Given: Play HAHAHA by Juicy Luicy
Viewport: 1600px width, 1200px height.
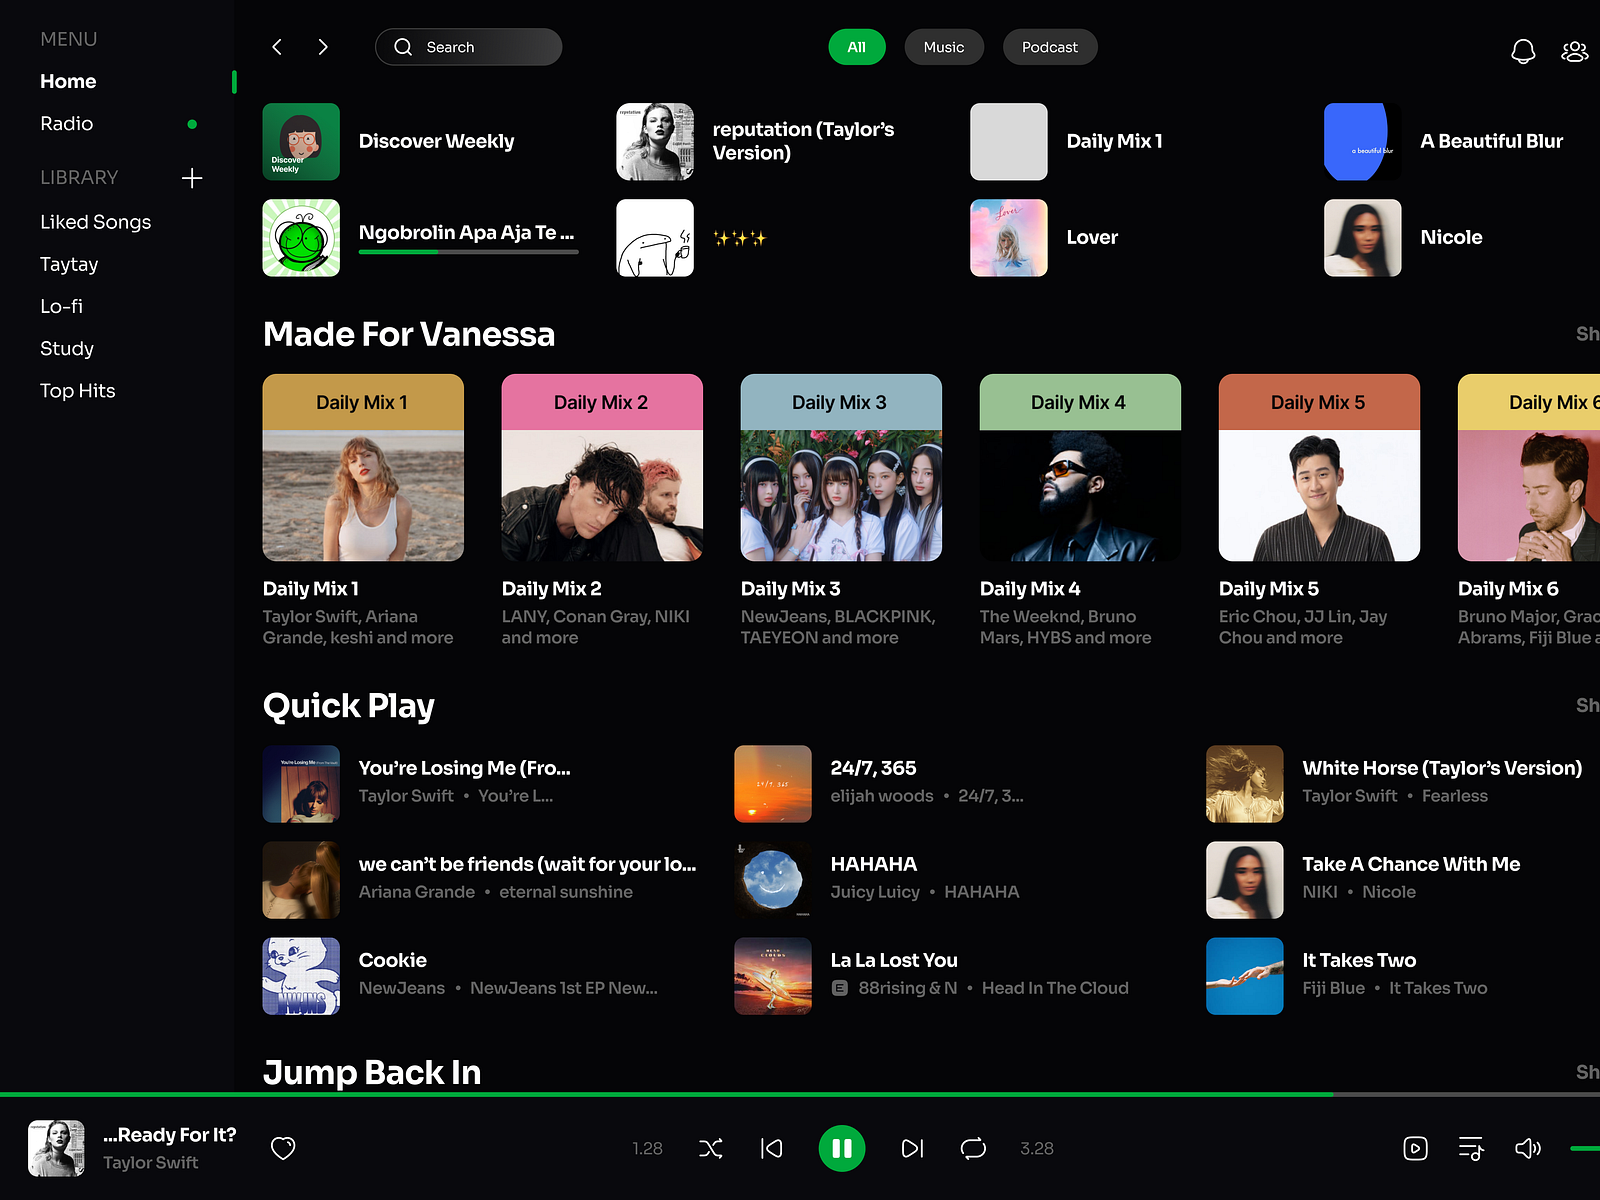Looking at the screenshot, I should tap(952, 880).
